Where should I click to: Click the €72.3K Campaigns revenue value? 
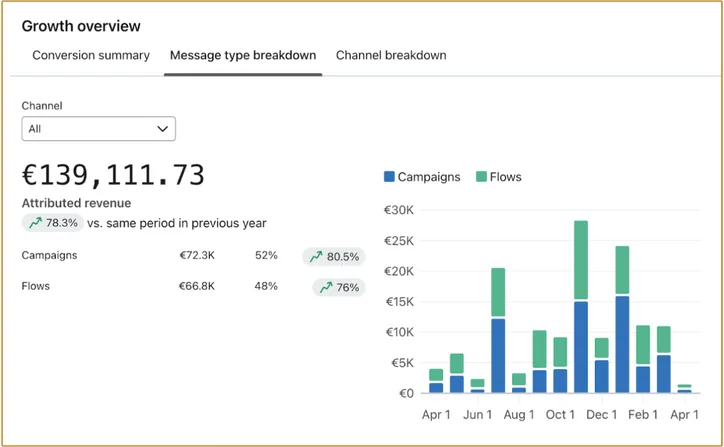click(197, 255)
